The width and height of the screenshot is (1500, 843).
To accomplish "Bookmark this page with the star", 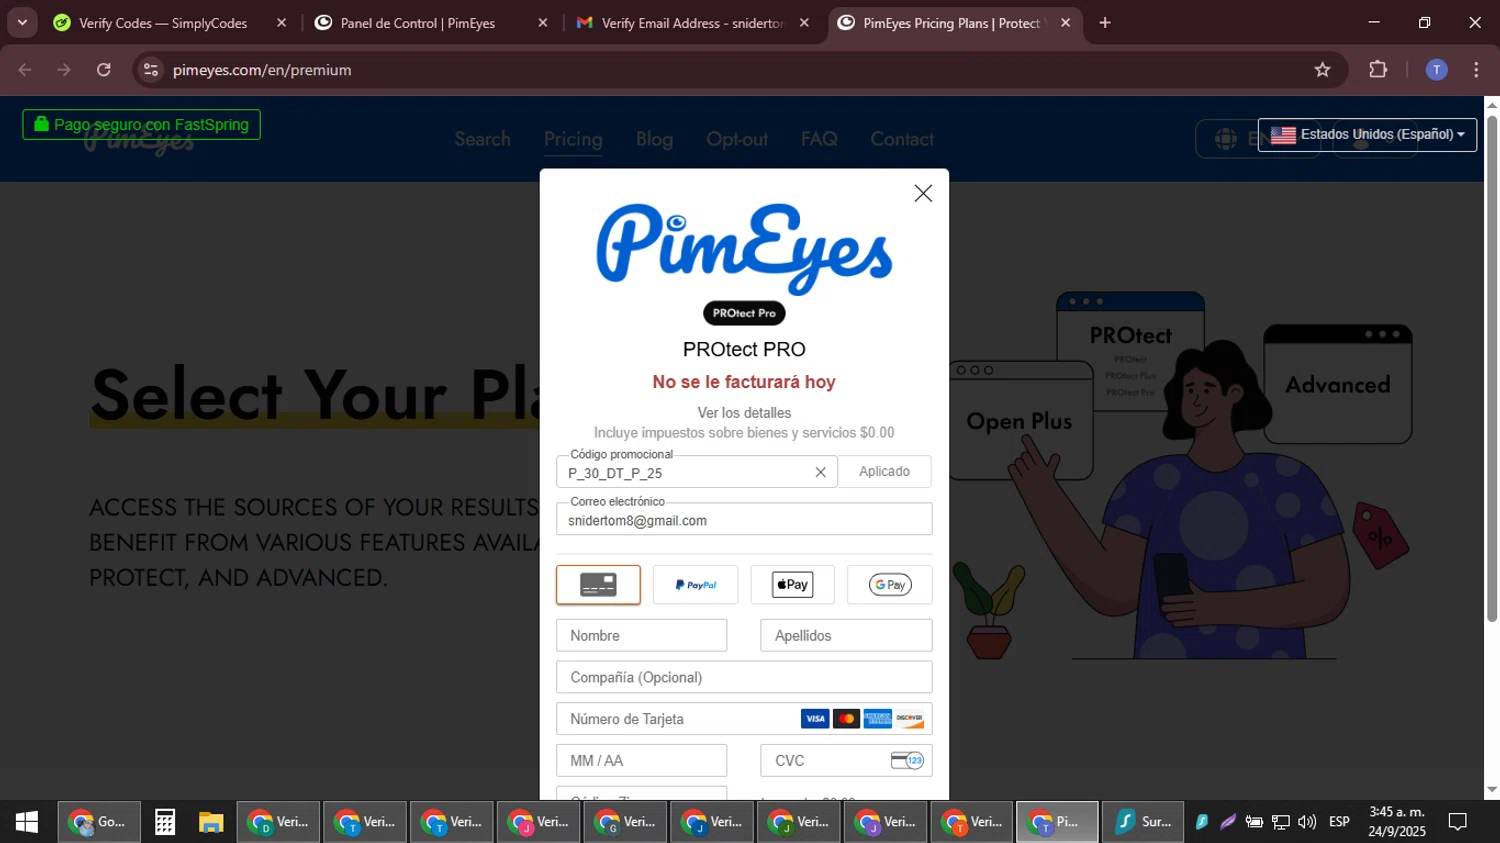I will [x=1322, y=70].
